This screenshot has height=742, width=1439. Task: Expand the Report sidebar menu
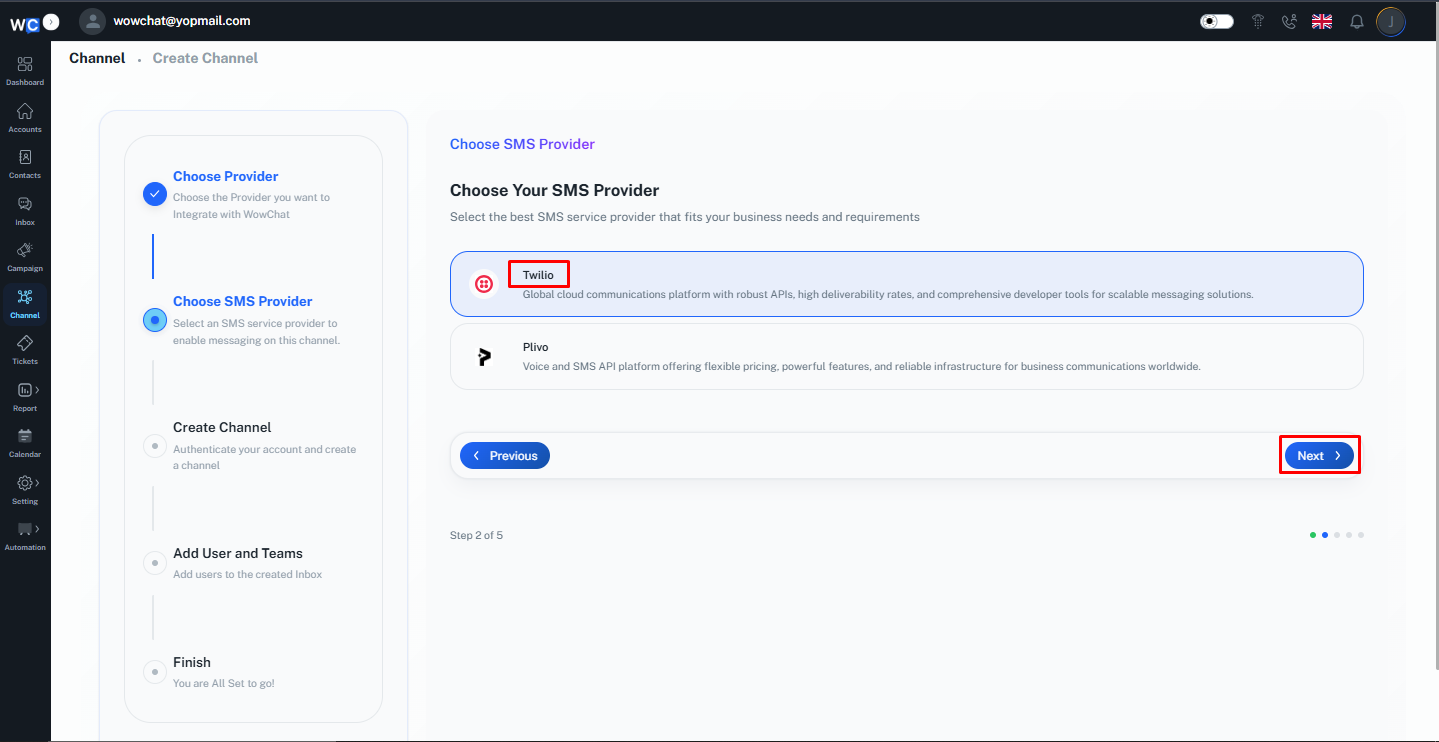(25, 396)
